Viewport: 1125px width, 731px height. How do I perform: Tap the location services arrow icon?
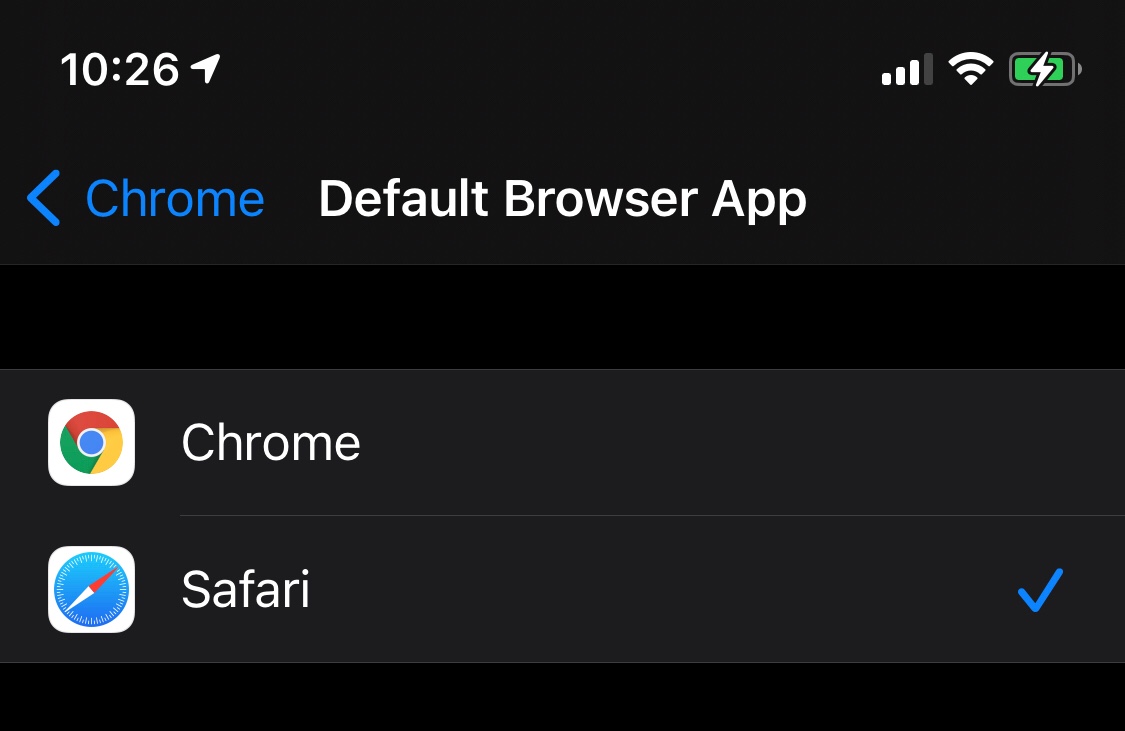pyautogui.click(x=206, y=69)
